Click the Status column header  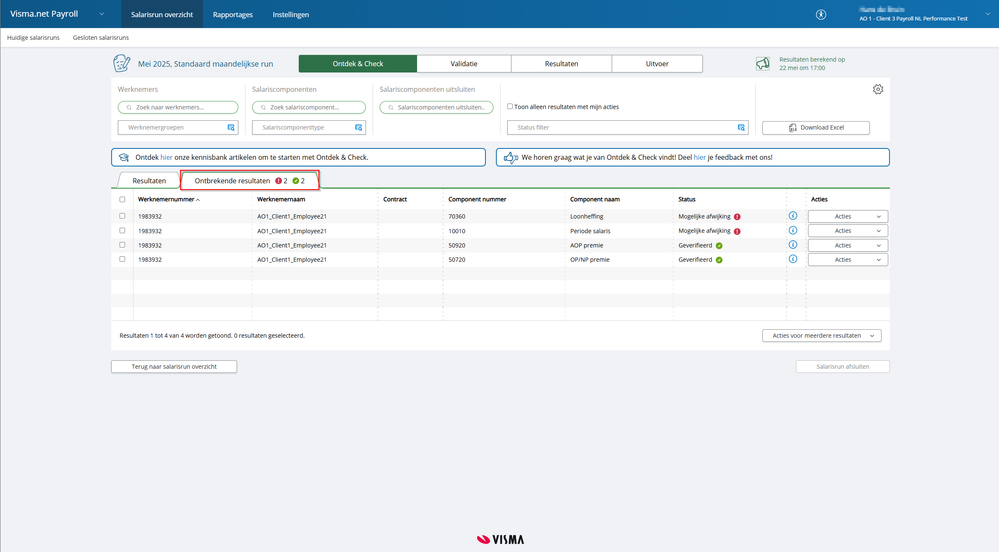(687, 200)
